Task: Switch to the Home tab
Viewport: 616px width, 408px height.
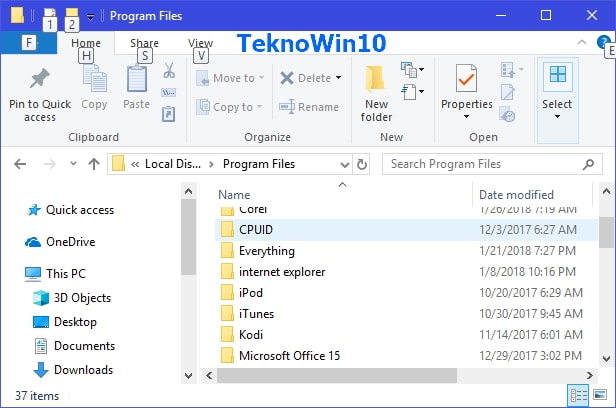Action: point(86,43)
